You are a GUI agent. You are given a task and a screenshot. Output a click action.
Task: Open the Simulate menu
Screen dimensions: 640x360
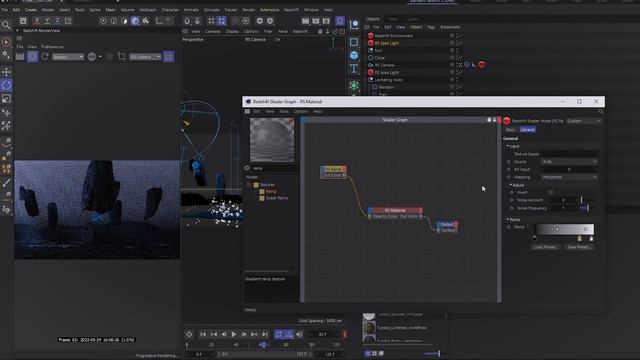[211, 9]
